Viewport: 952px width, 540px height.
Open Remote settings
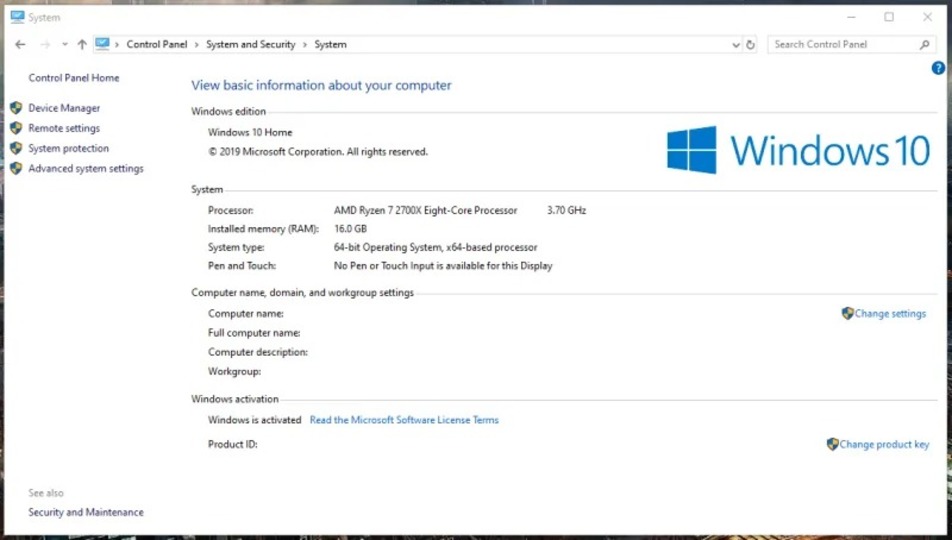(64, 128)
